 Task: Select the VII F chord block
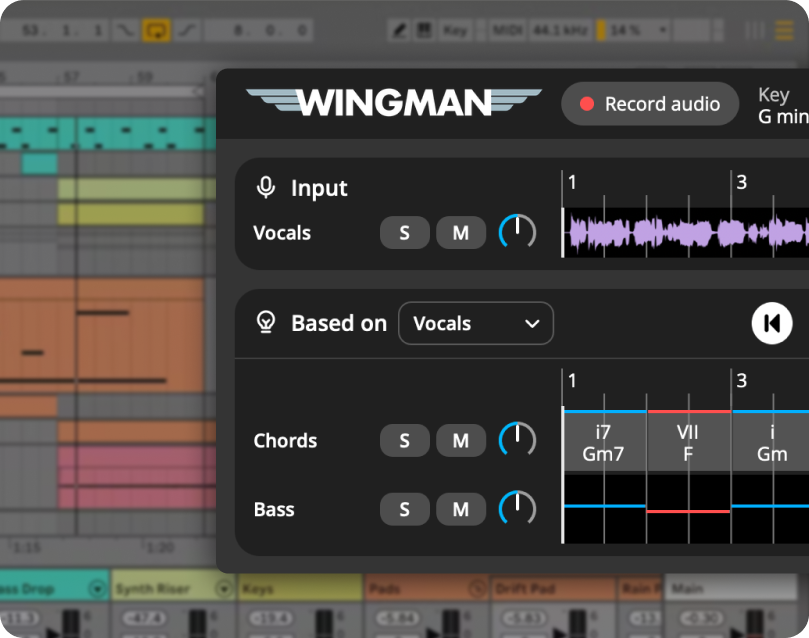tap(688, 443)
